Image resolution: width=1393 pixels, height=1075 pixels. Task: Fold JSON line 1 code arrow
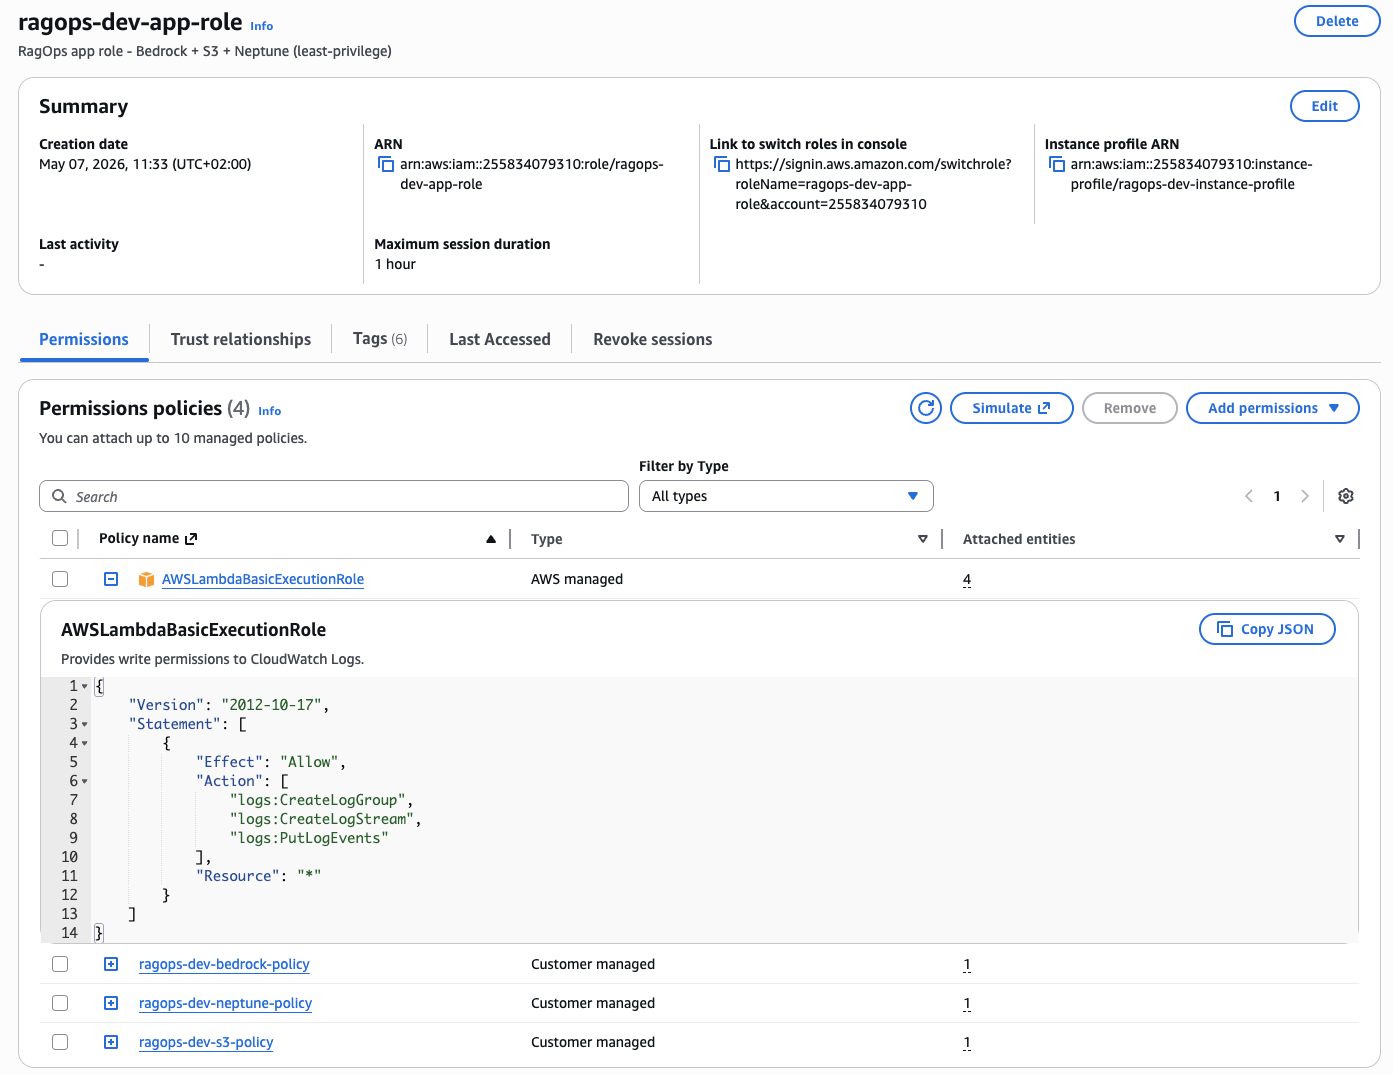[x=85, y=686]
